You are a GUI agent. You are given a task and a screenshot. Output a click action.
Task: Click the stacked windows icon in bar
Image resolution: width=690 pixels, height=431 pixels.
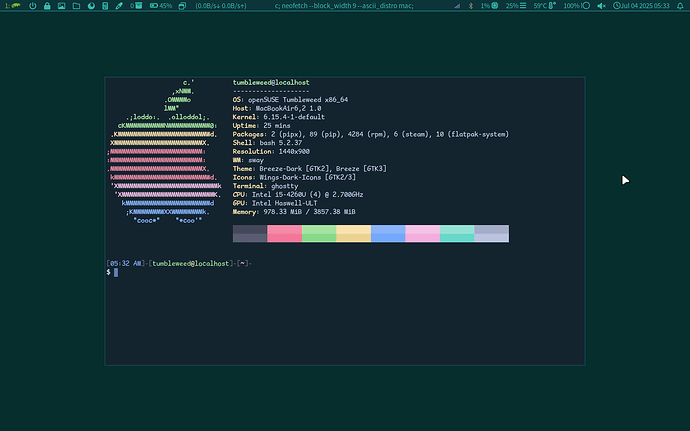point(182,6)
